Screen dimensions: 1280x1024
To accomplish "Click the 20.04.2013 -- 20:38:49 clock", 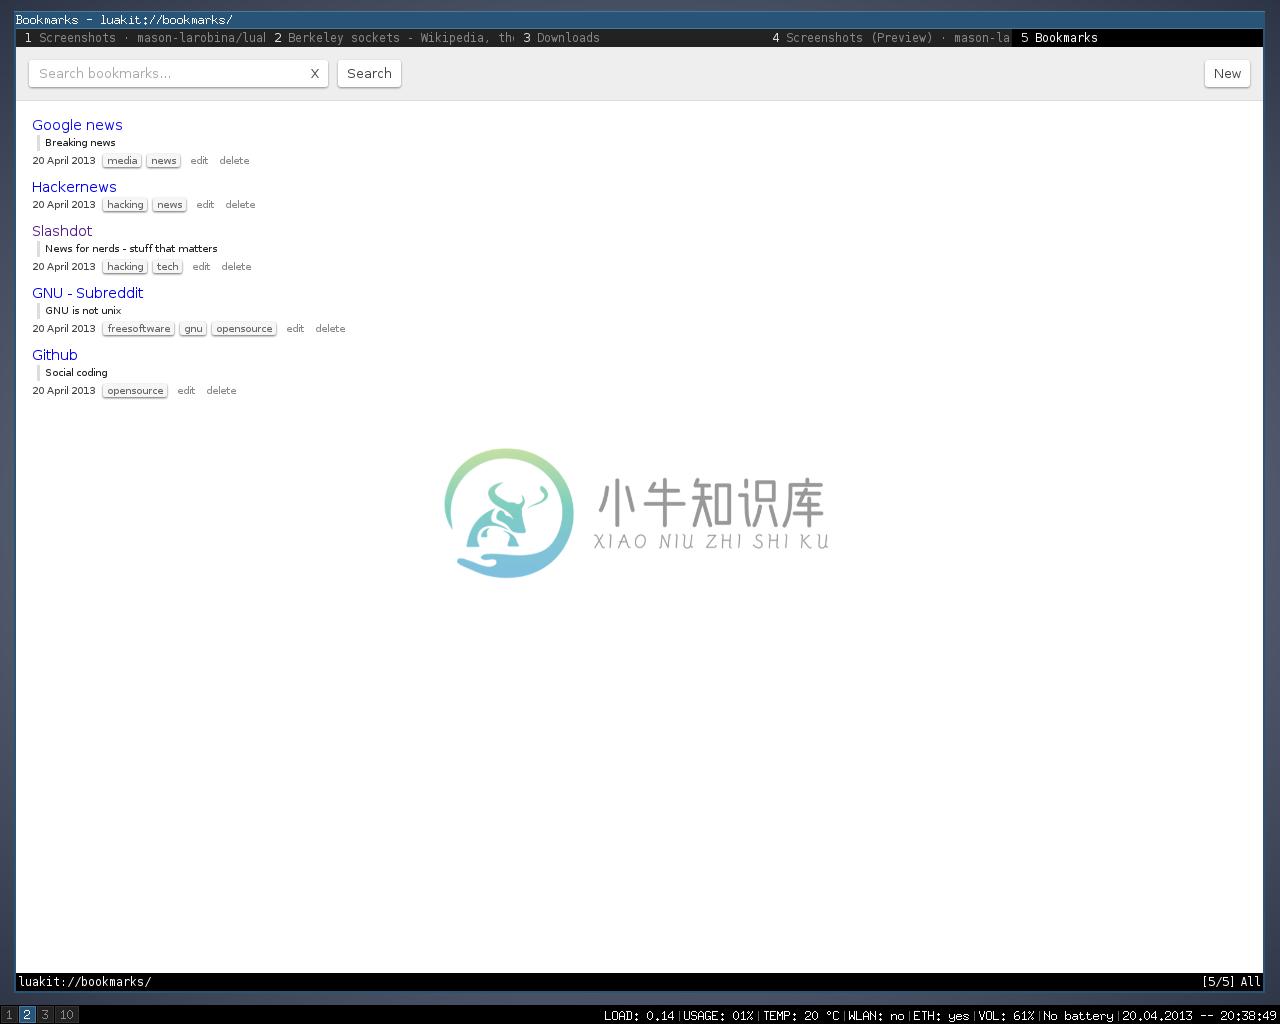I will (x=1199, y=1016).
